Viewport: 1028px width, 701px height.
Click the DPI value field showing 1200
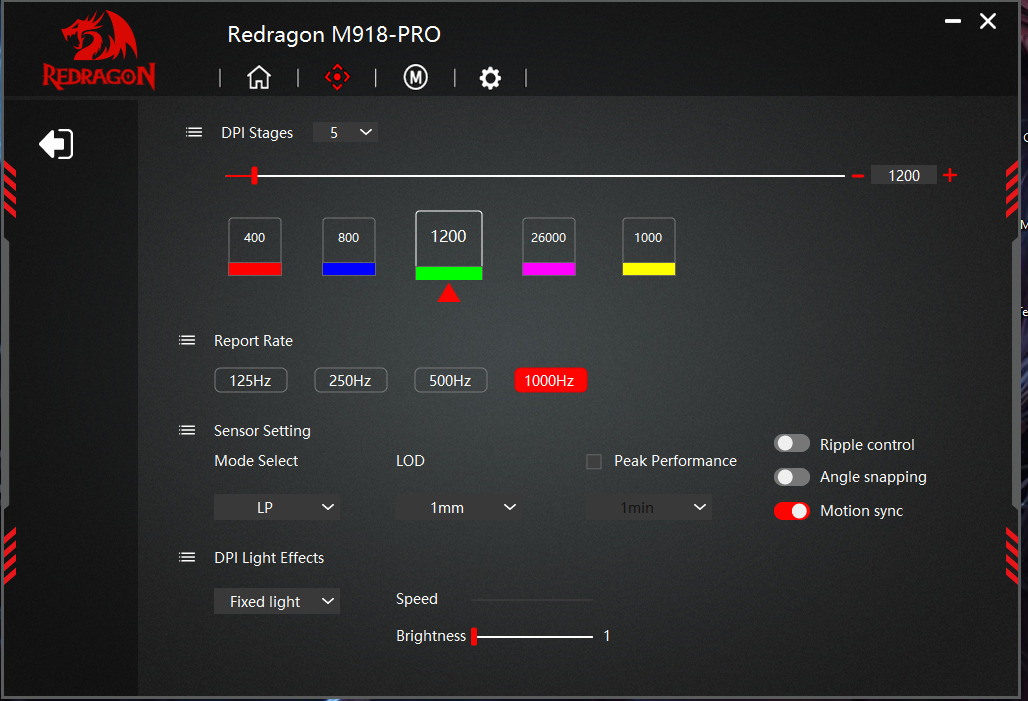pos(903,176)
